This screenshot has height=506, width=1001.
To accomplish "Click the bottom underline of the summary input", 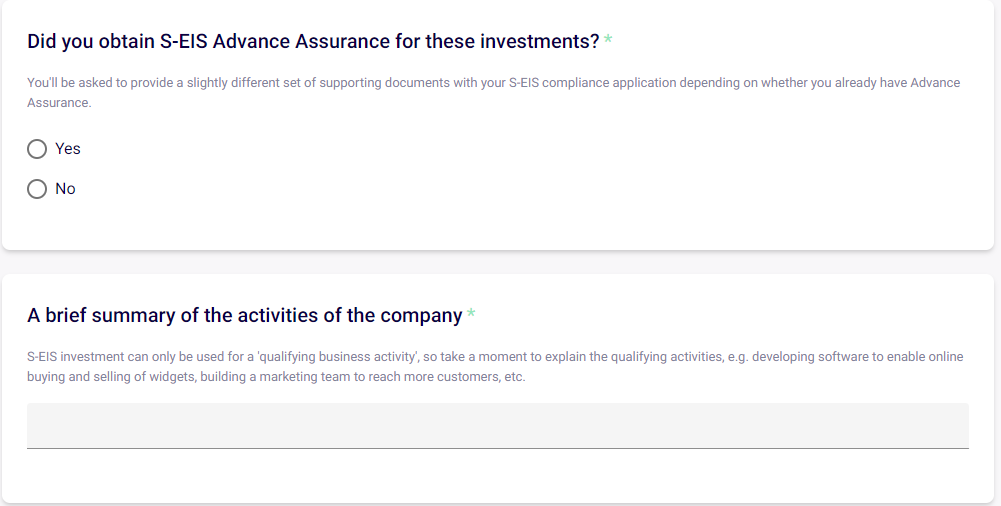I will 498,449.
